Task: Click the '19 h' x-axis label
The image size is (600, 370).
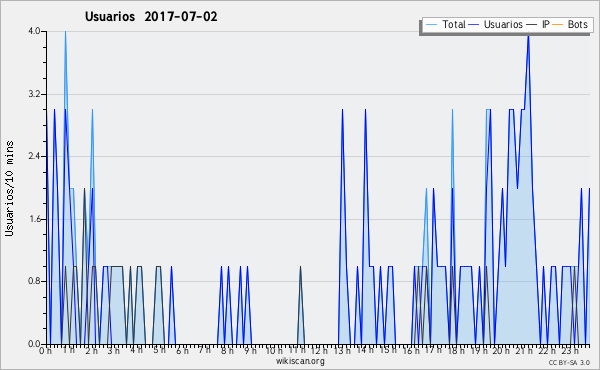Action: [x=479, y=350]
